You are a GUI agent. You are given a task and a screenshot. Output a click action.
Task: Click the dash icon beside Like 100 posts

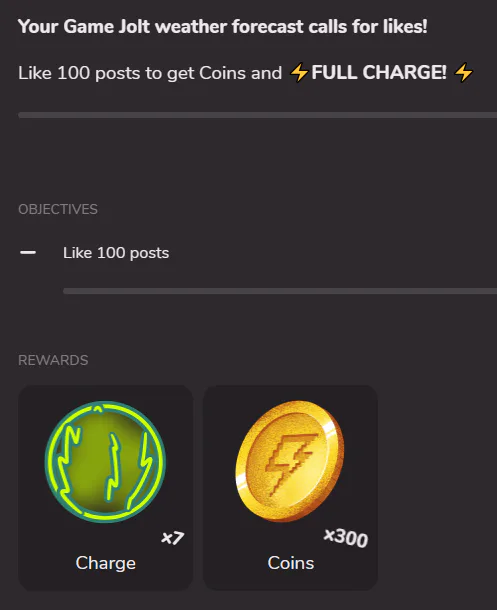28,253
